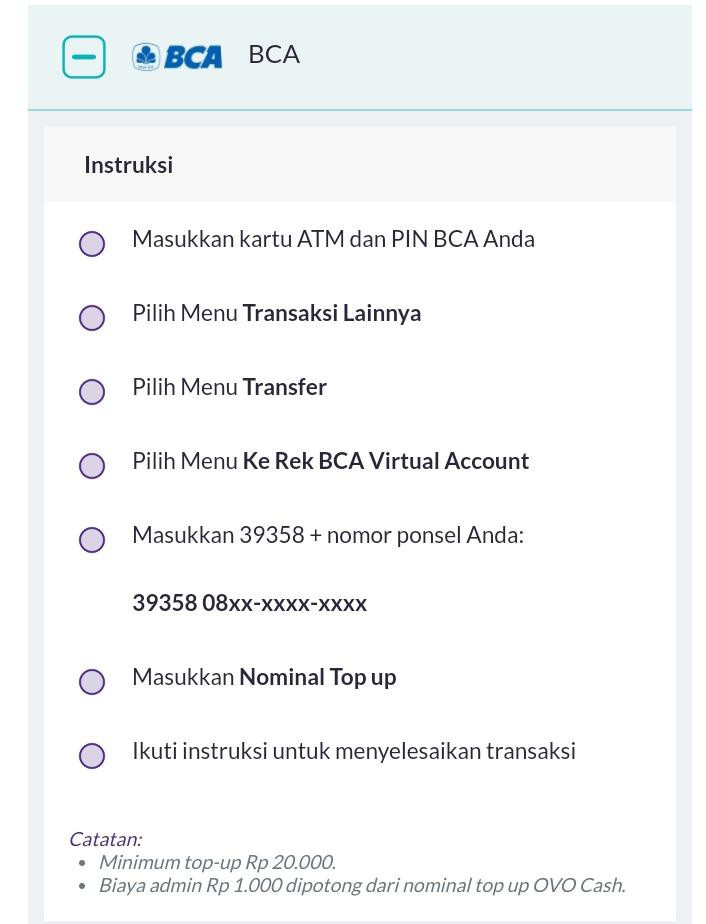Click bullet beside Transaksi Lainnya step
706x924 pixels.
(x=92, y=318)
